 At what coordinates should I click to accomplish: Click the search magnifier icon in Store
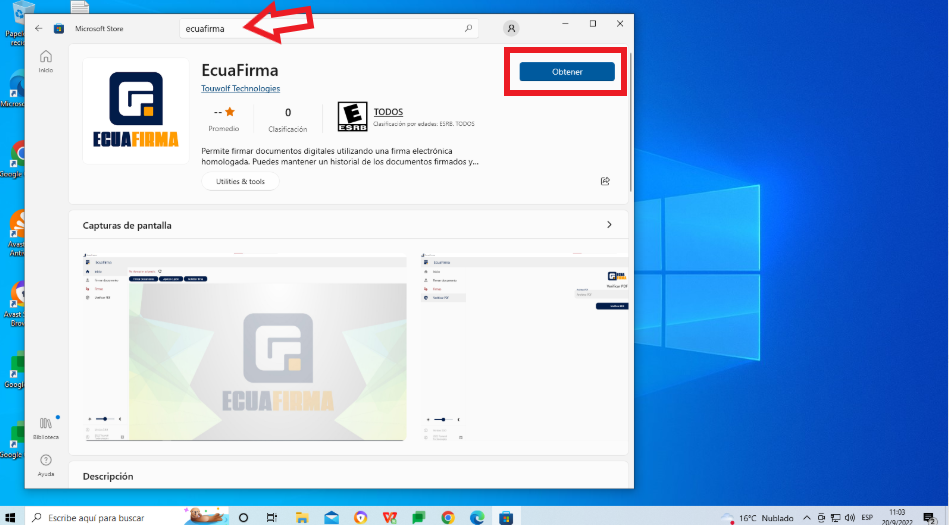tap(468, 28)
